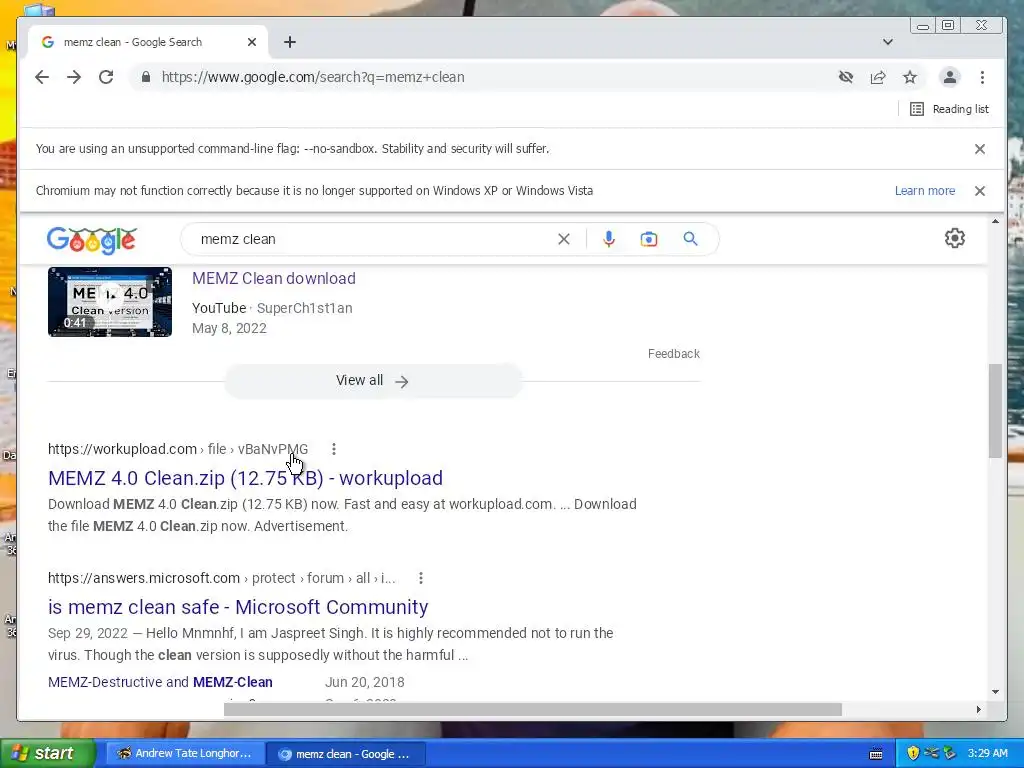Dismiss the Windows XP unsupported warning bar
Screen dimensions: 1024x768
(980, 191)
